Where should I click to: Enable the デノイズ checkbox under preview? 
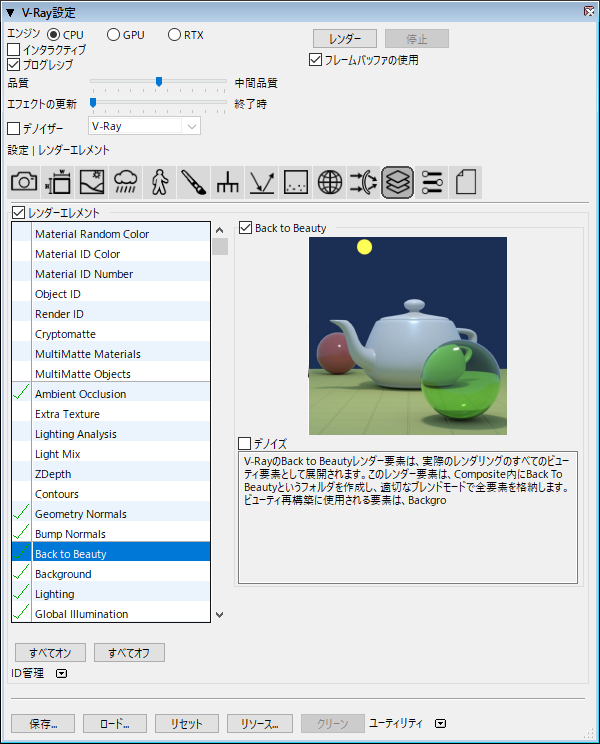click(245, 443)
